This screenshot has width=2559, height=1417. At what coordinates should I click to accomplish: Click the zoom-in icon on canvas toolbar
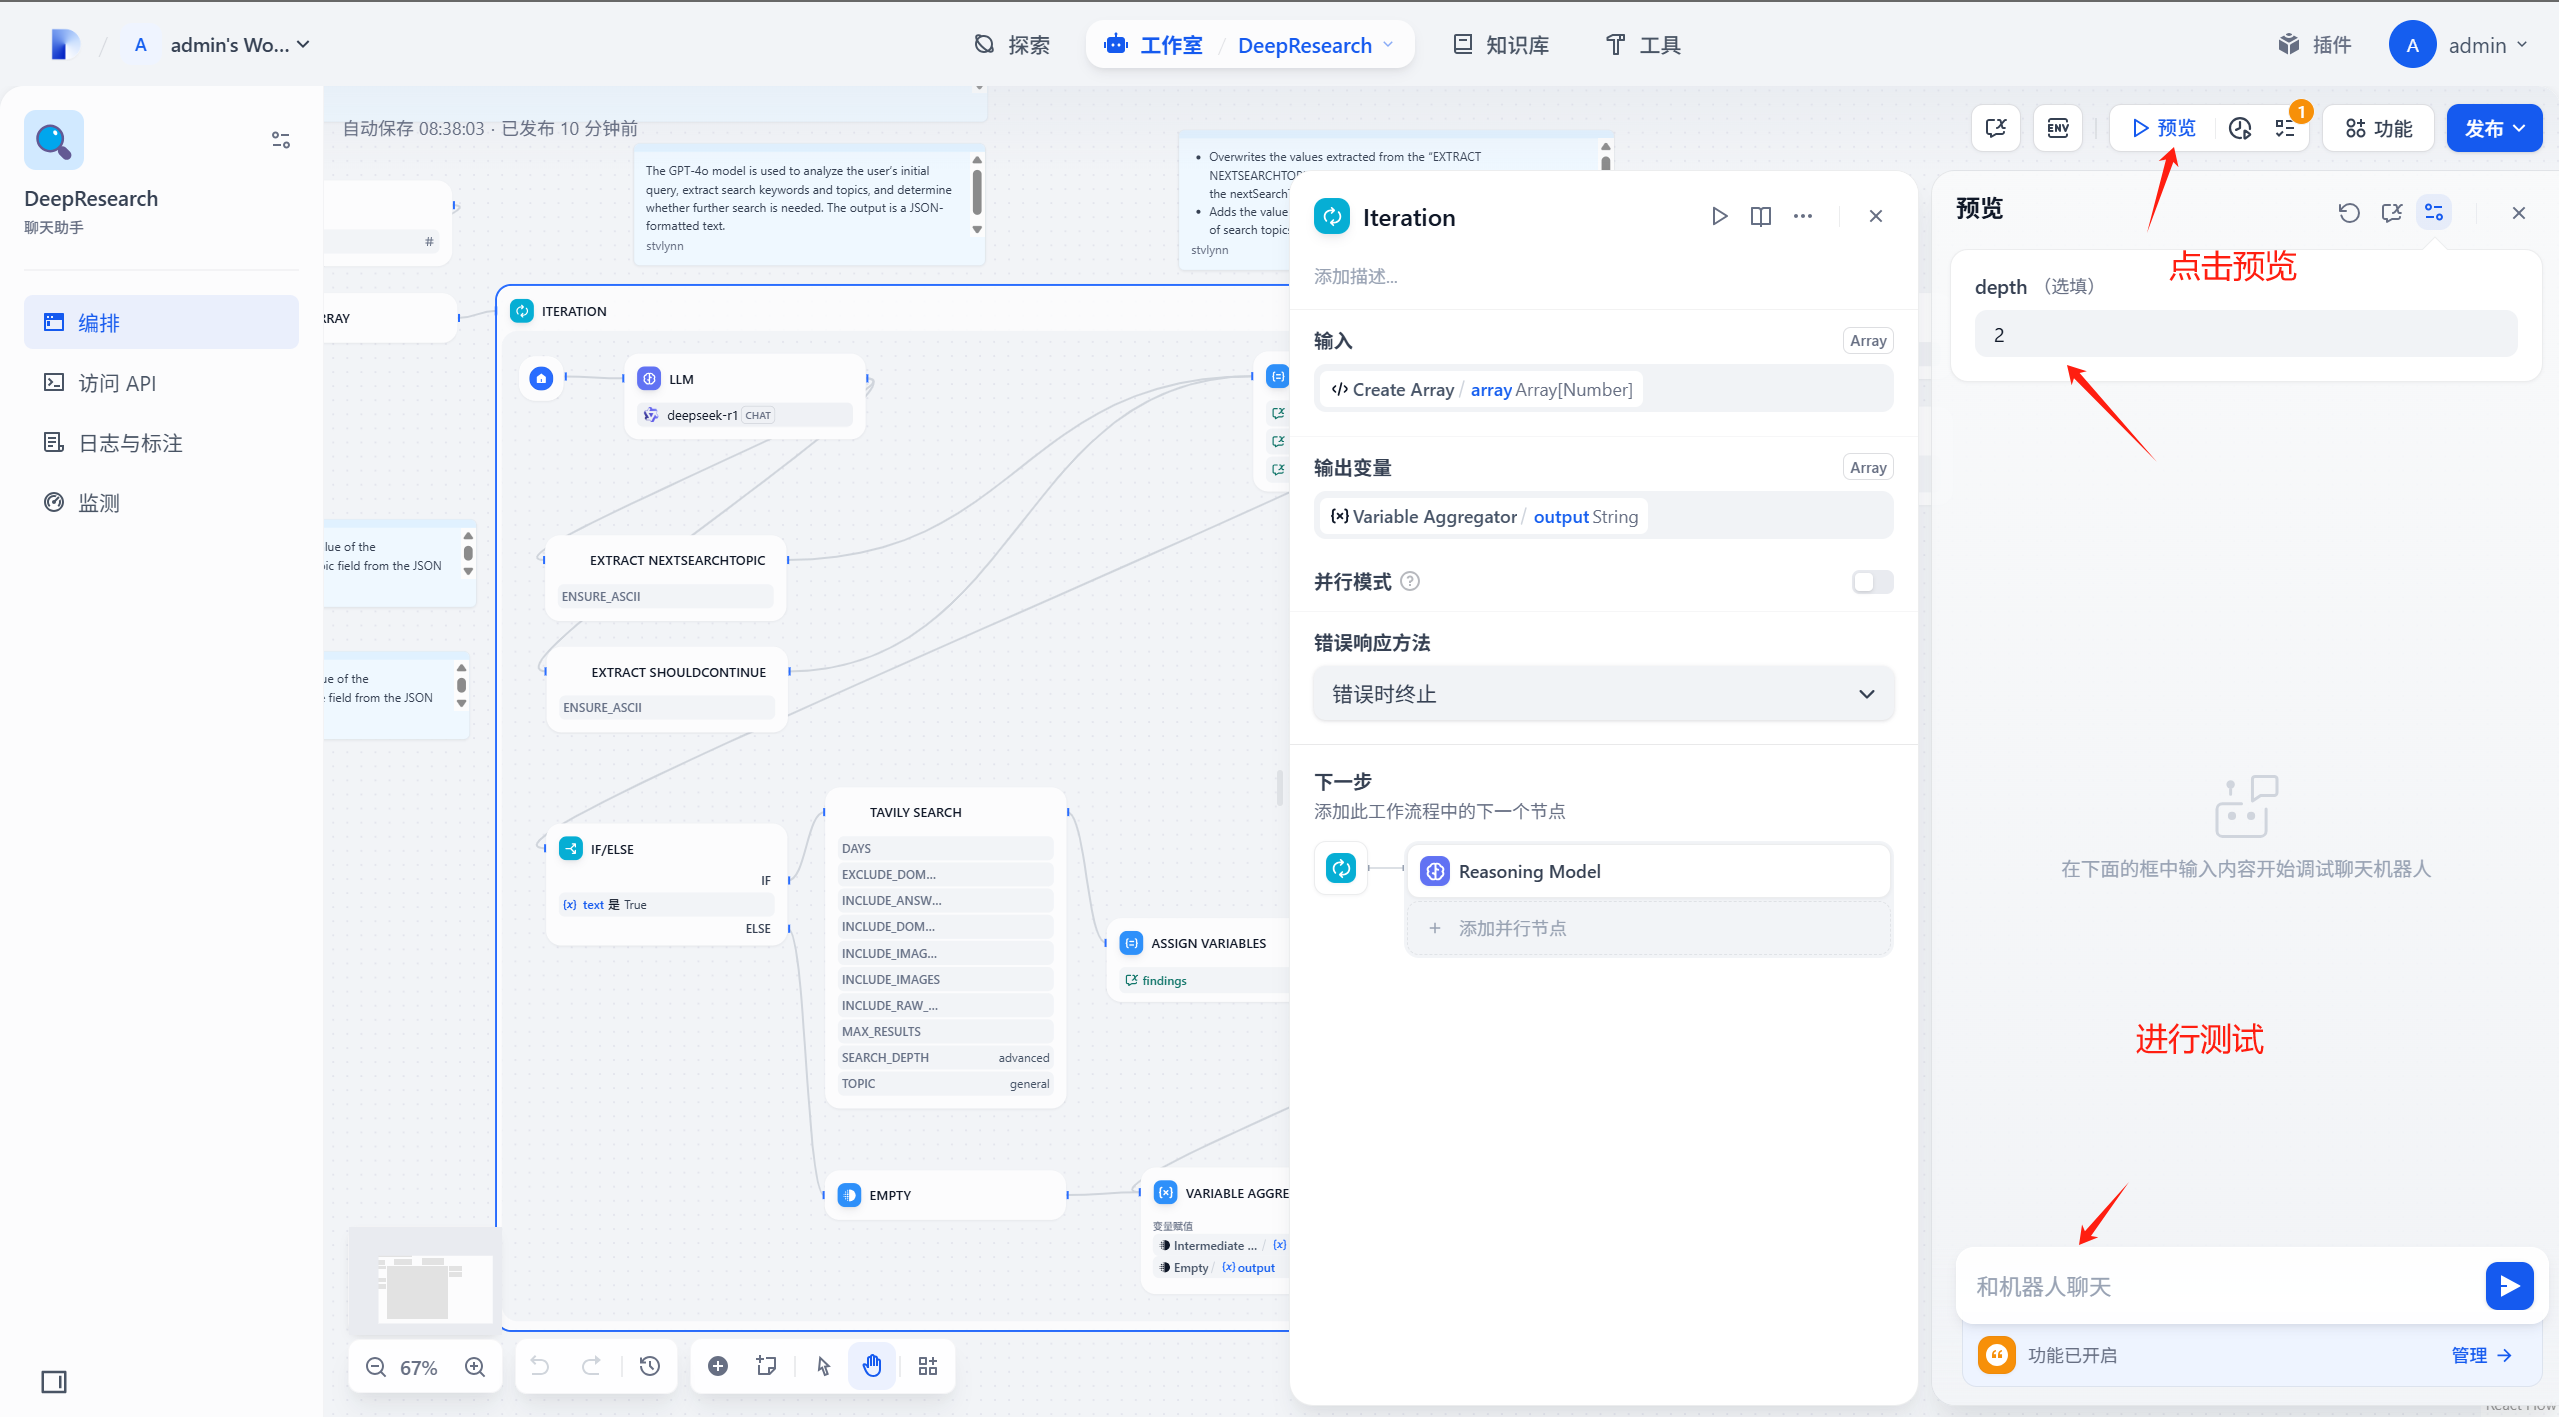pyautogui.click(x=478, y=1366)
